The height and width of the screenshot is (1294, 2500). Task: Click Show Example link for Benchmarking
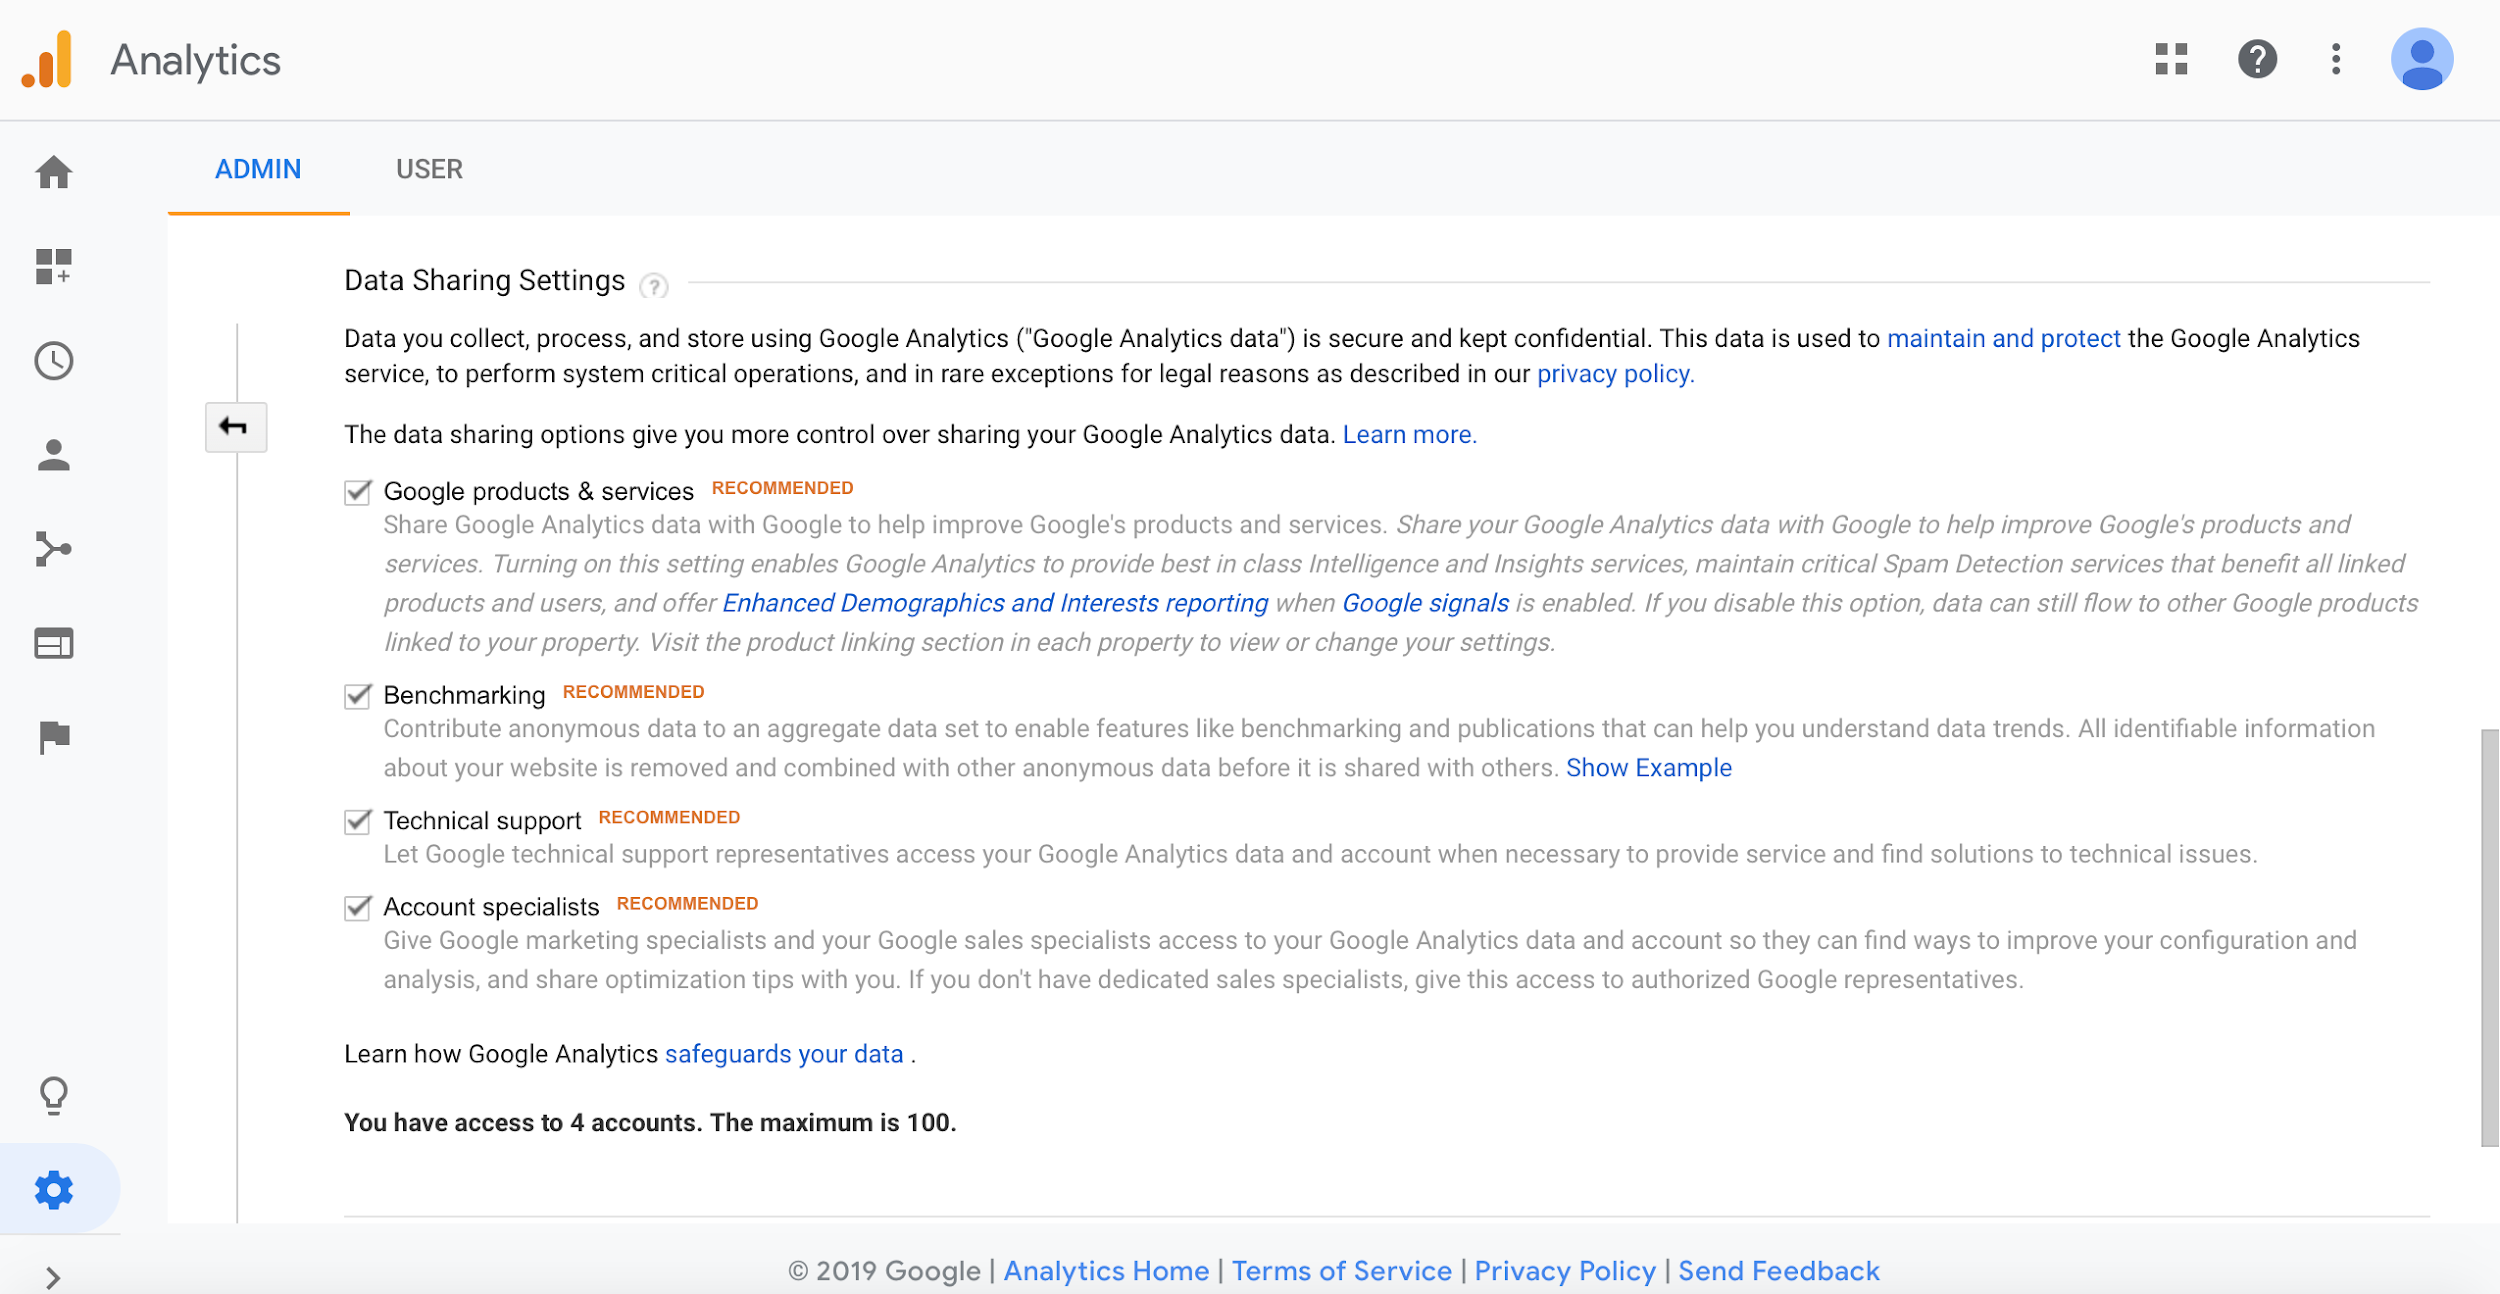1649,768
